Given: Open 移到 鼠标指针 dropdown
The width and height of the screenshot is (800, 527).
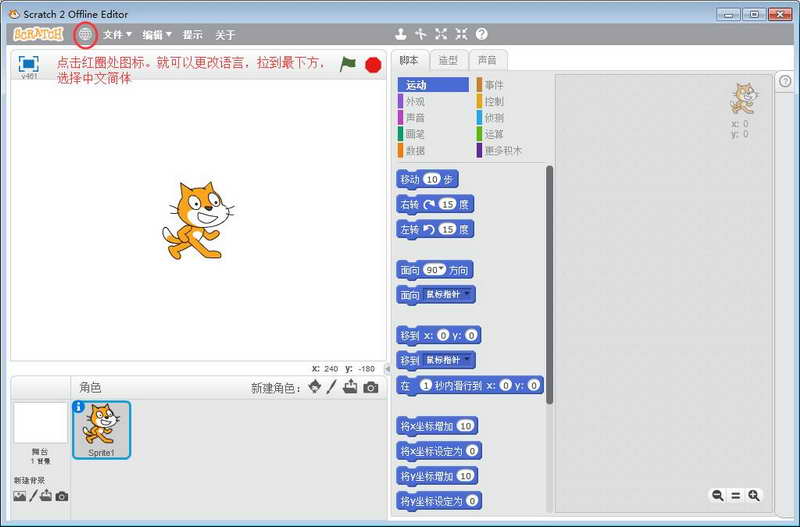Looking at the screenshot, I should click(x=447, y=360).
